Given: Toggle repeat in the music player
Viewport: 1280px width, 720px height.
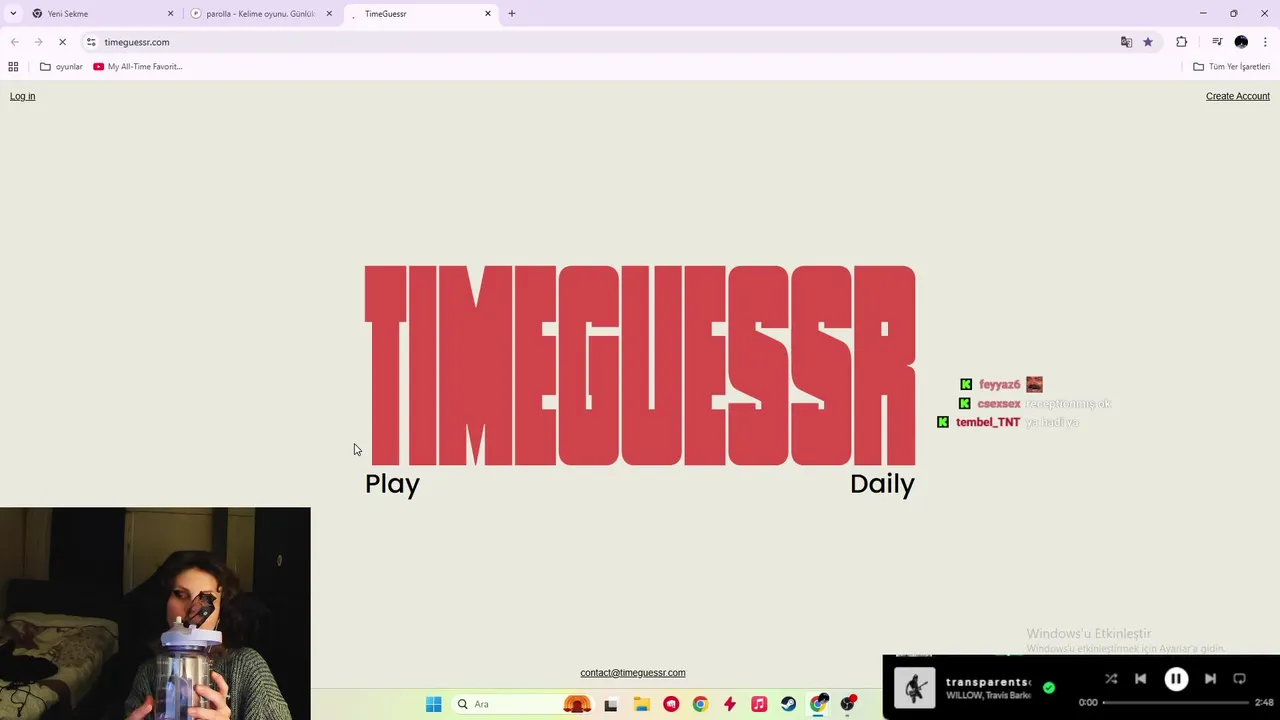Looking at the screenshot, I should [x=1239, y=678].
